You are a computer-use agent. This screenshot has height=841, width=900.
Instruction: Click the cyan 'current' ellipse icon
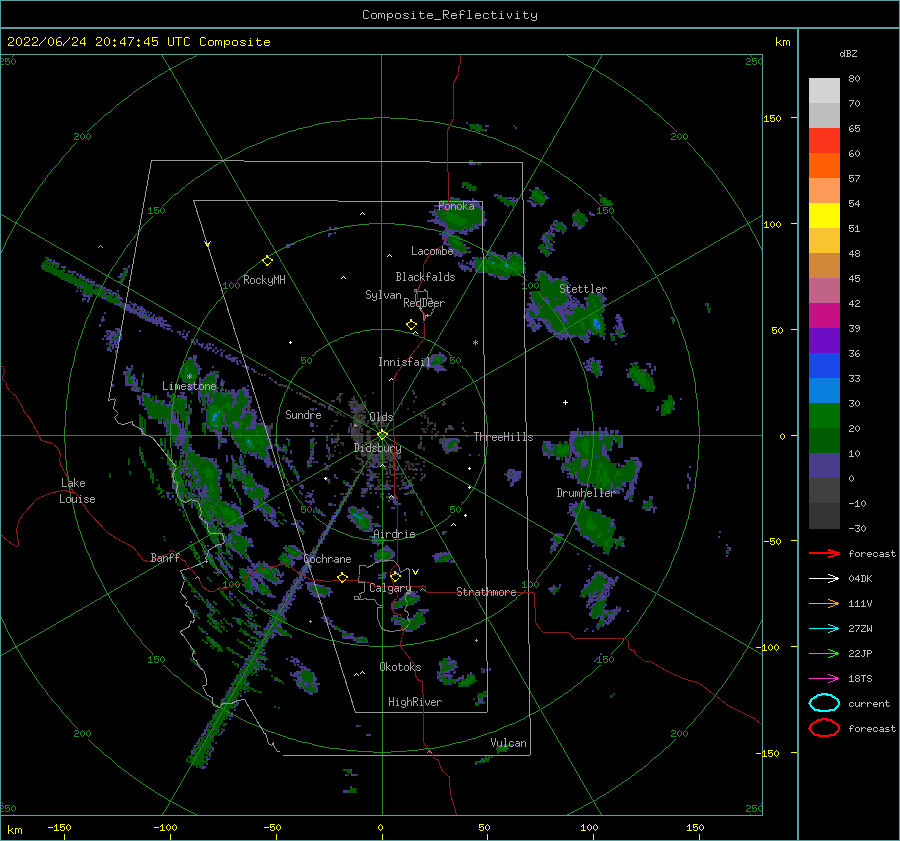[824, 703]
